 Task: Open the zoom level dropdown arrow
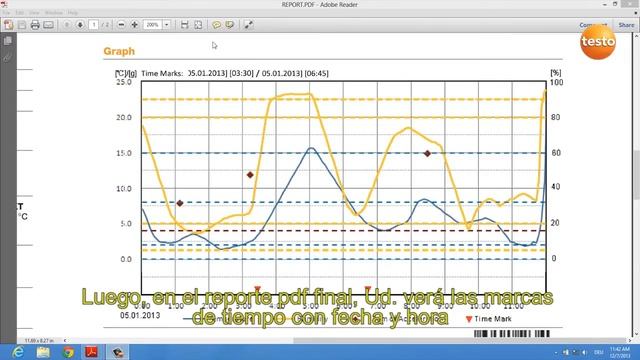tap(167, 25)
